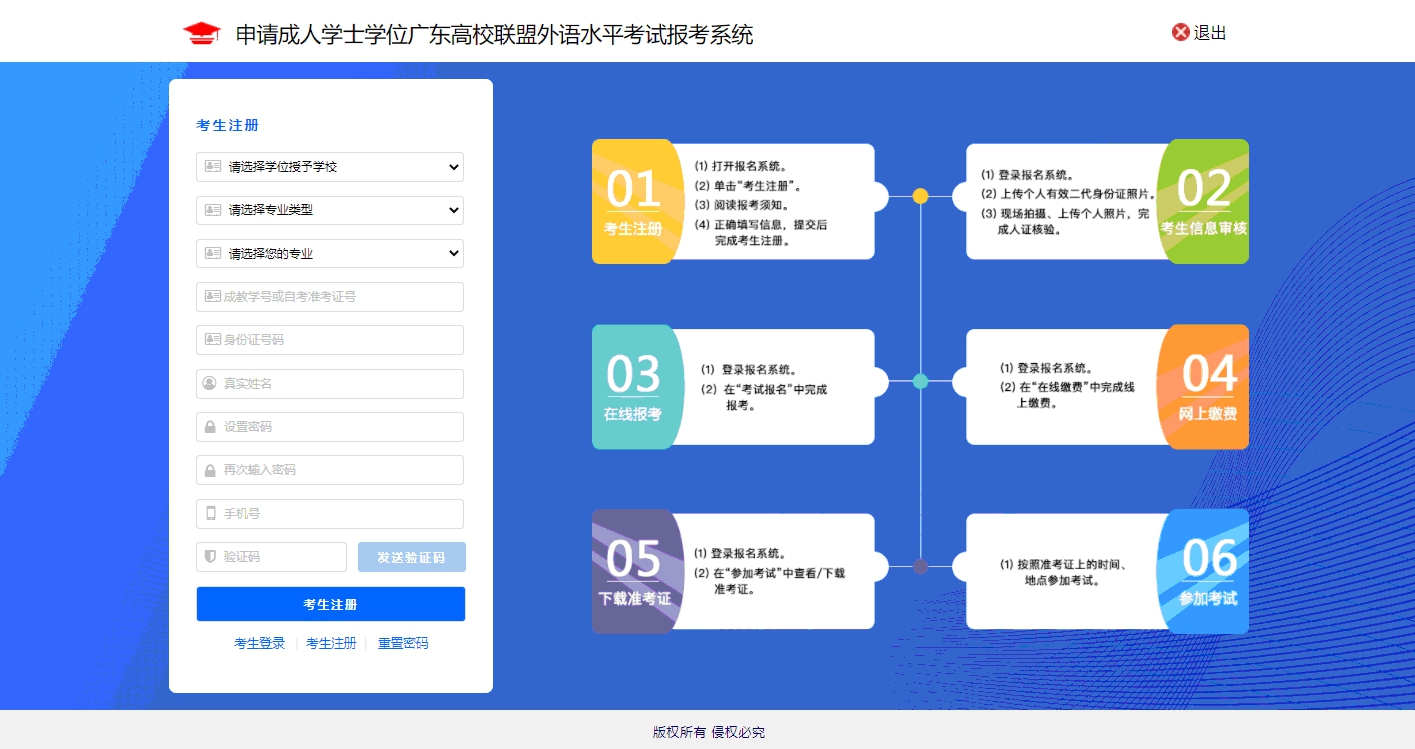
Task: Click the blue 考生注册 submit button
Action: coord(331,604)
